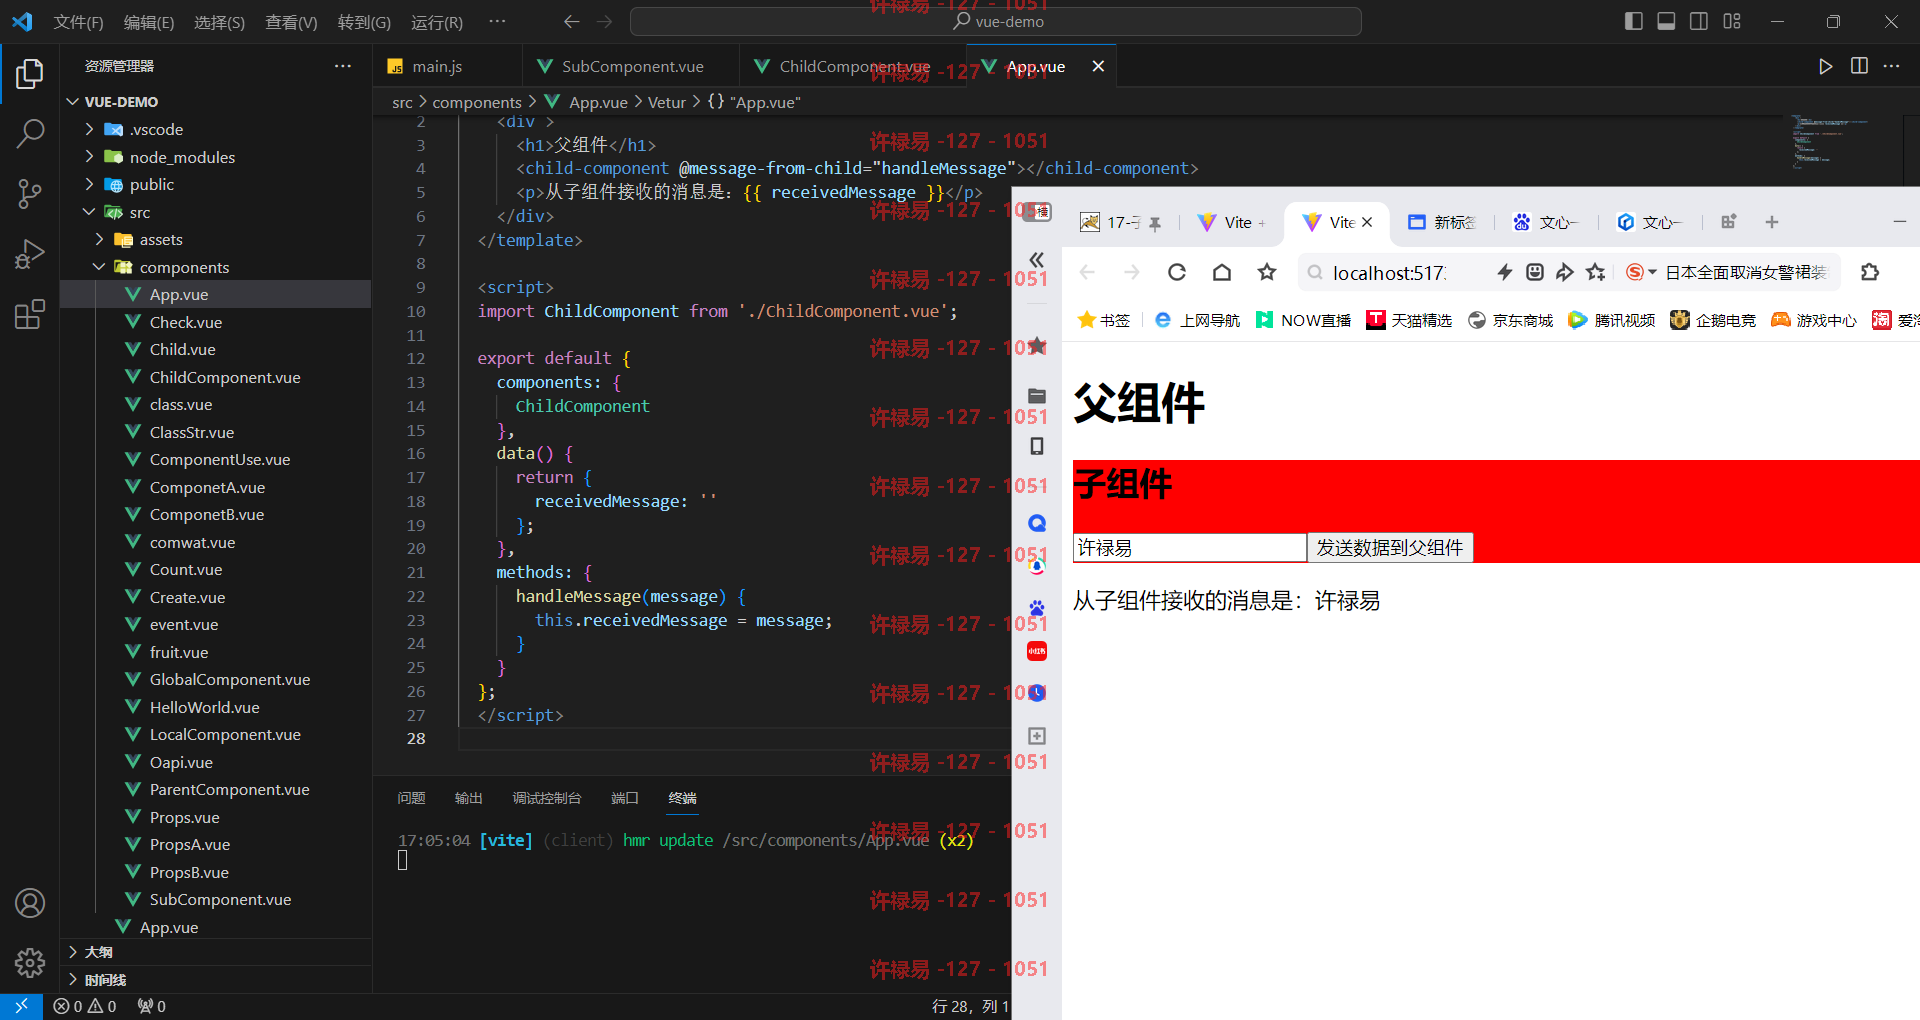Go to browser home page
Image resolution: width=1920 pixels, height=1020 pixels.
coord(1222,272)
